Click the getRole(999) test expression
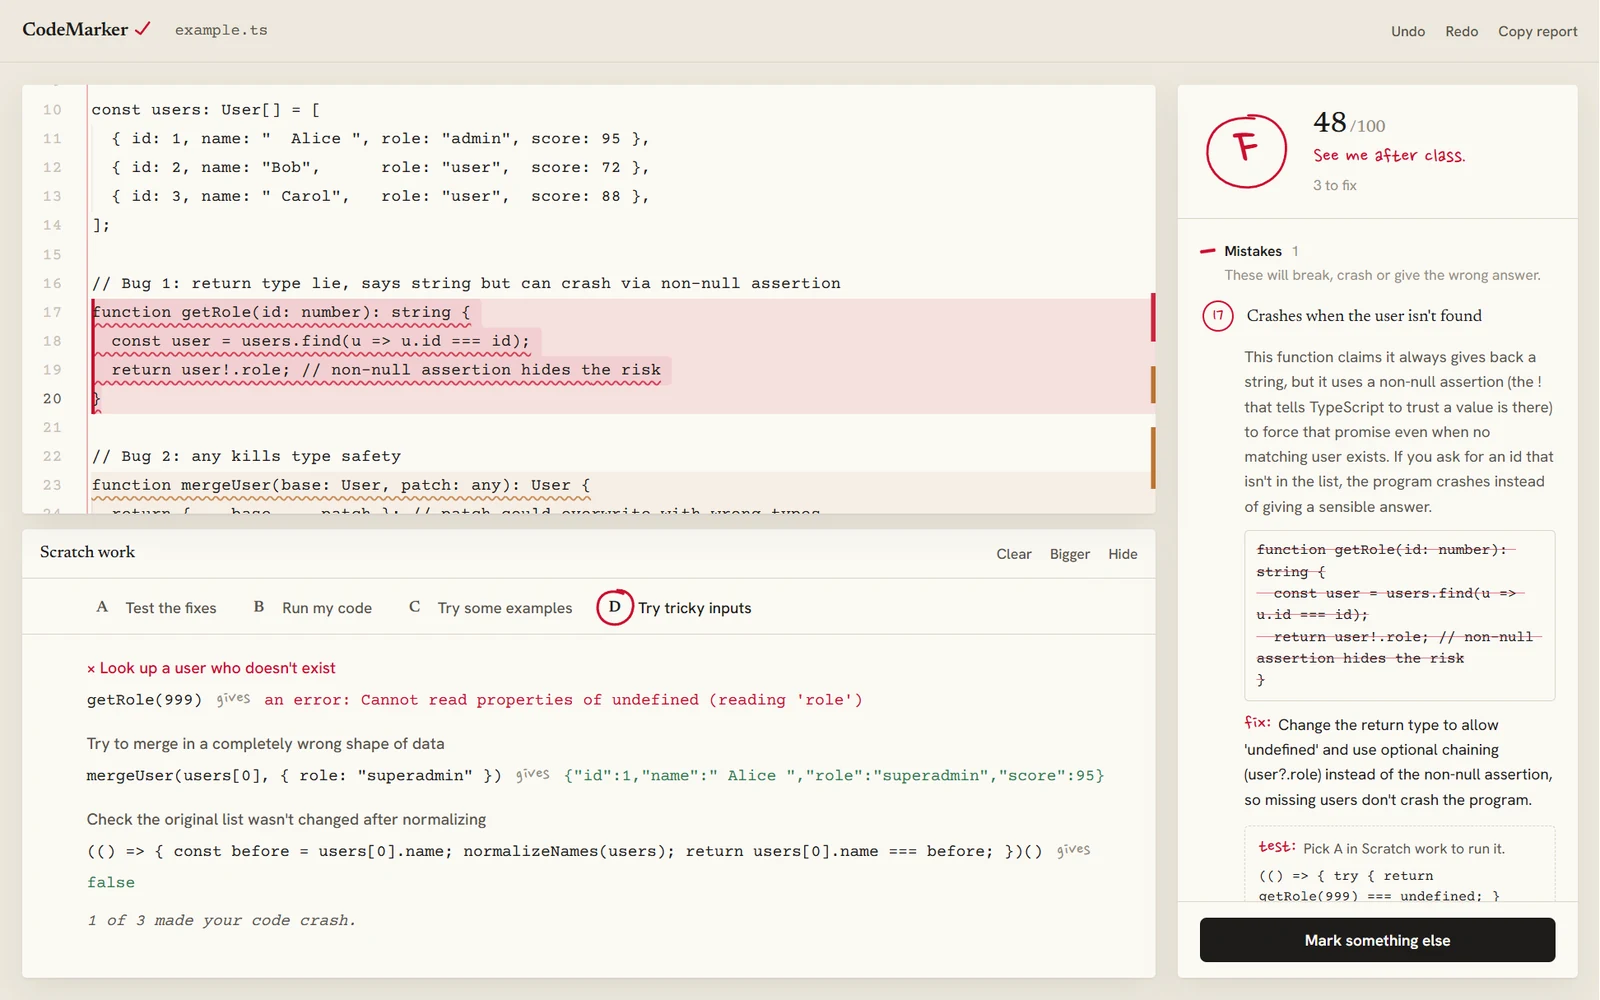This screenshot has width=1600, height=1000. pos(144,700)
